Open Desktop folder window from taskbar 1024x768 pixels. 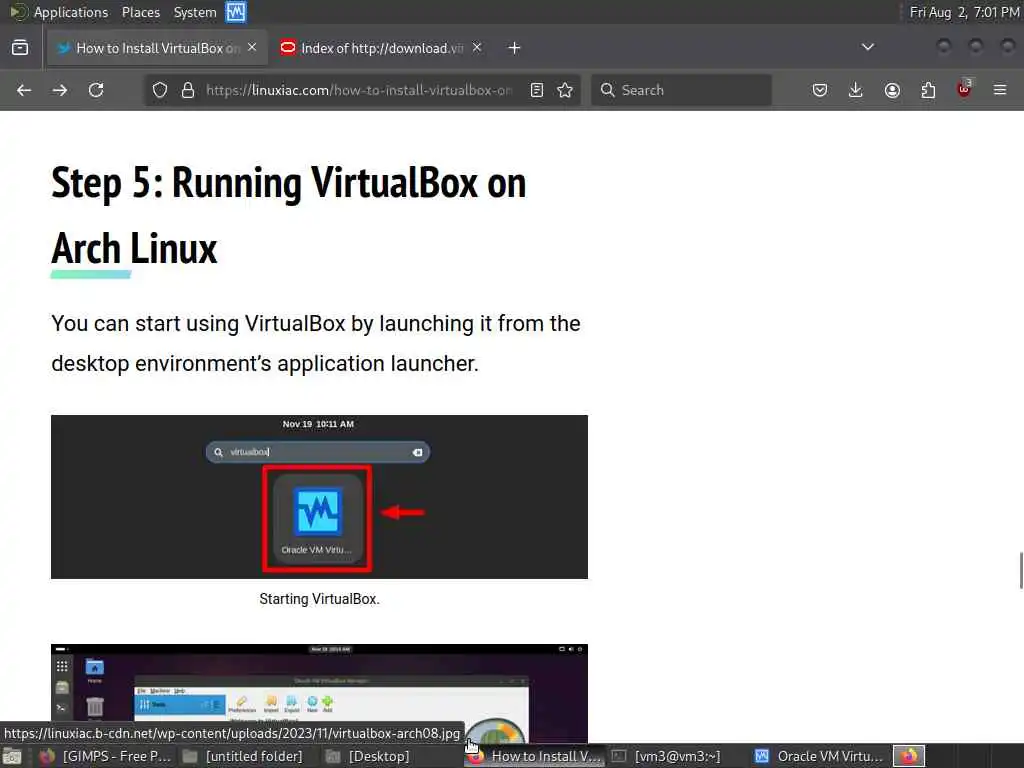click(x=368, y=756)
